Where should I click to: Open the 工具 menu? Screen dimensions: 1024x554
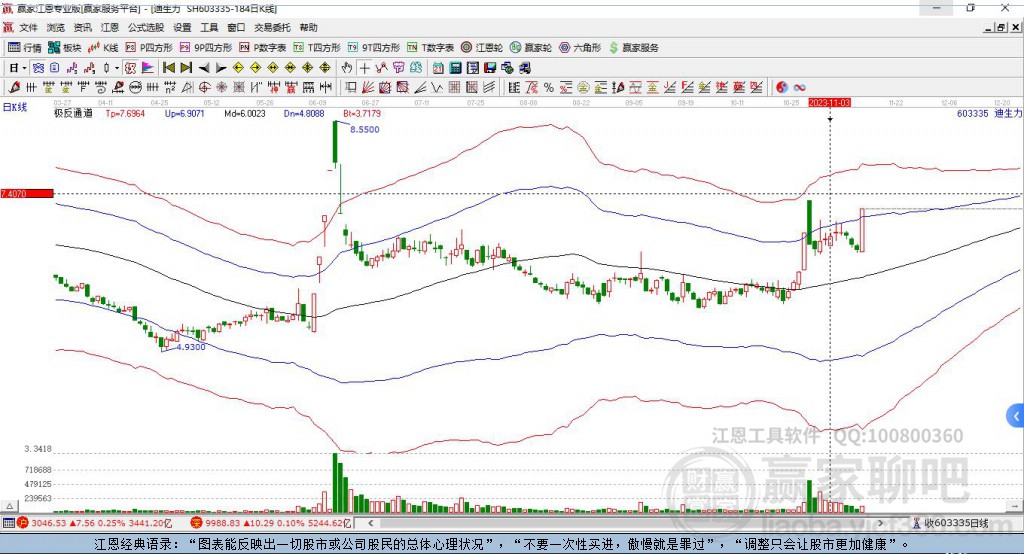209,27
